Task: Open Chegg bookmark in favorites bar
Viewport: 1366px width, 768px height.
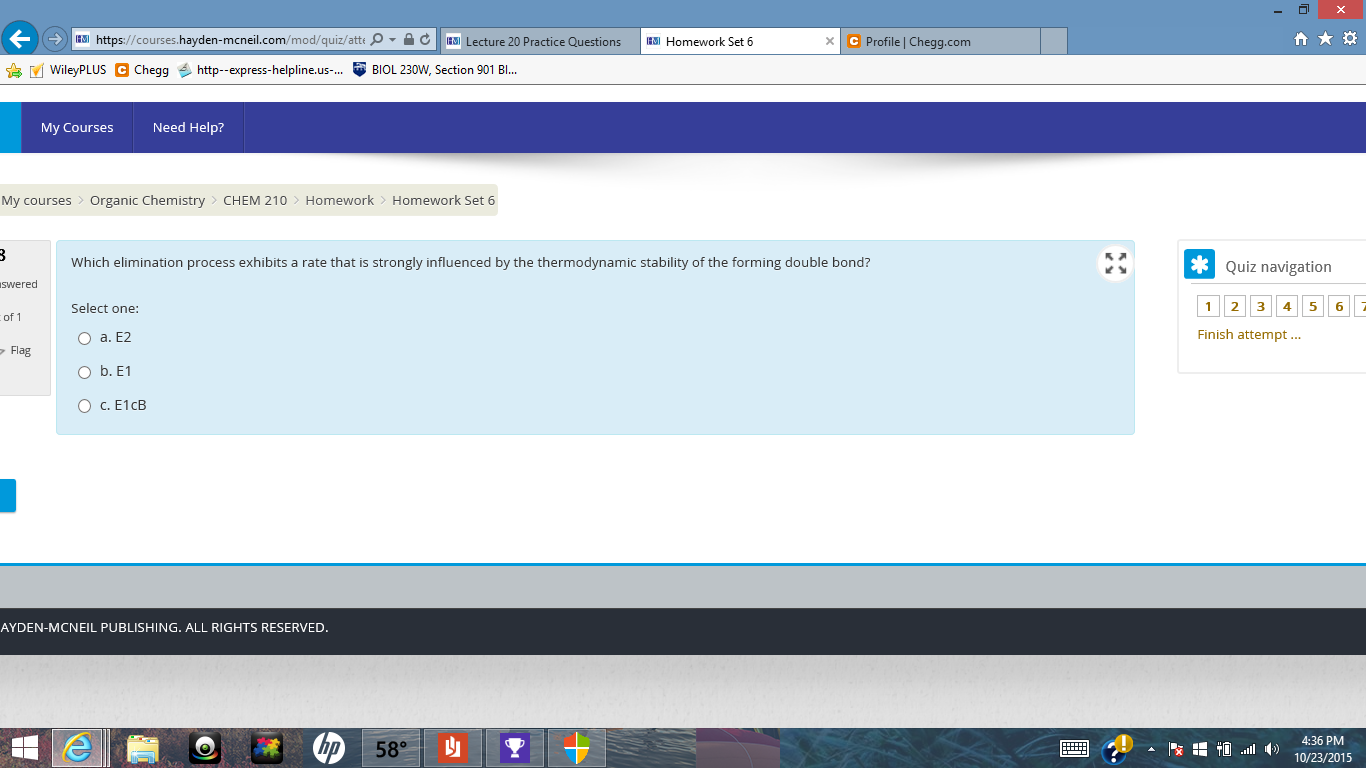Action: point(142,70)
